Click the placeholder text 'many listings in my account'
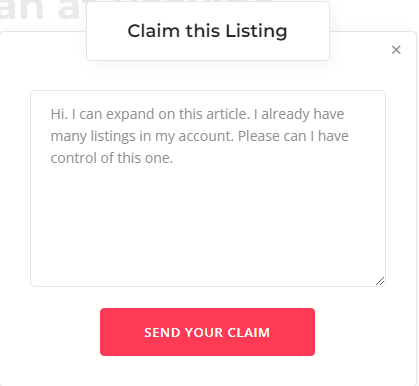The width and height of the screenshot is (419, 386). (x=141, y=136)
